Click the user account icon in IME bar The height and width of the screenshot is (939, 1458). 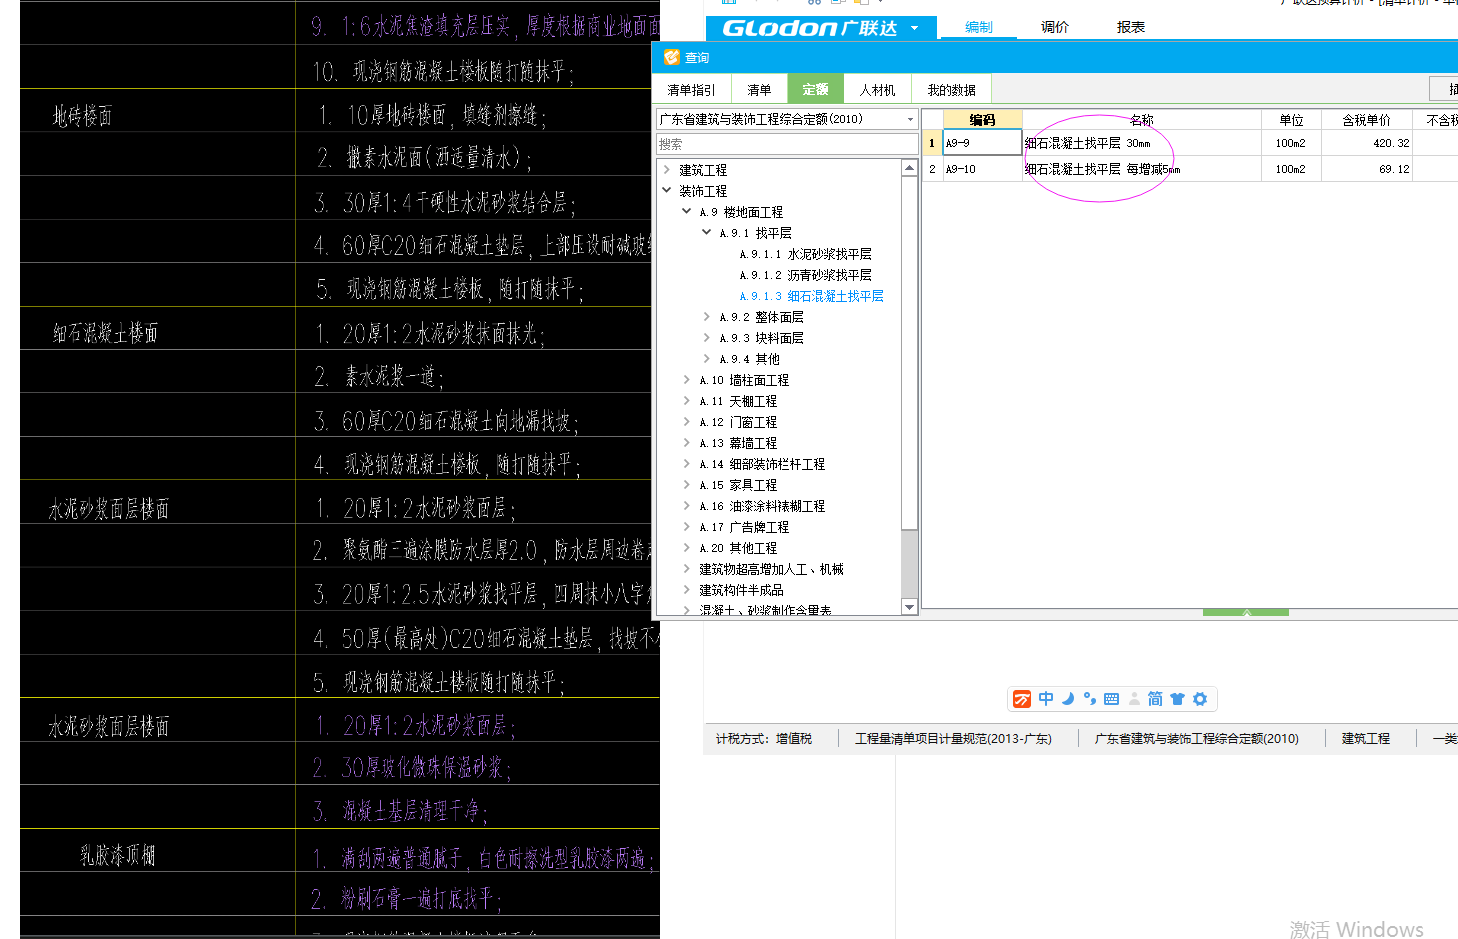coord(1134,699)
